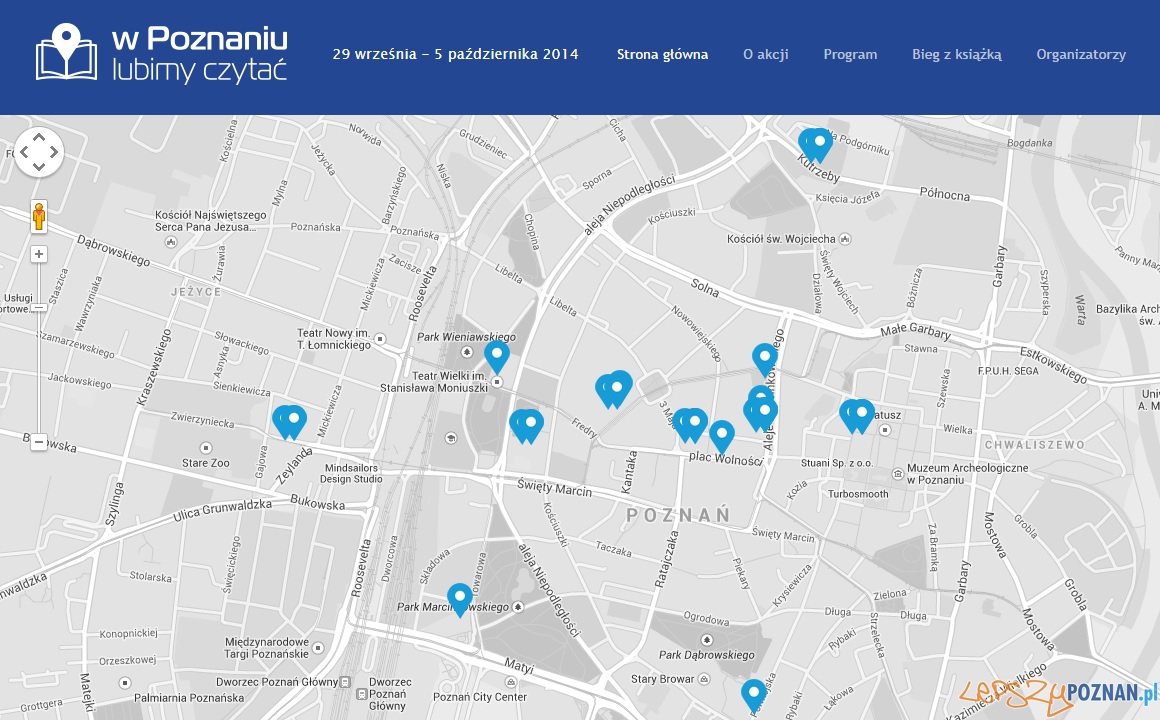Viewport: 1160px width, 720px height.
Task: Zoom in with the plus control
Action: tap(39, 253)
